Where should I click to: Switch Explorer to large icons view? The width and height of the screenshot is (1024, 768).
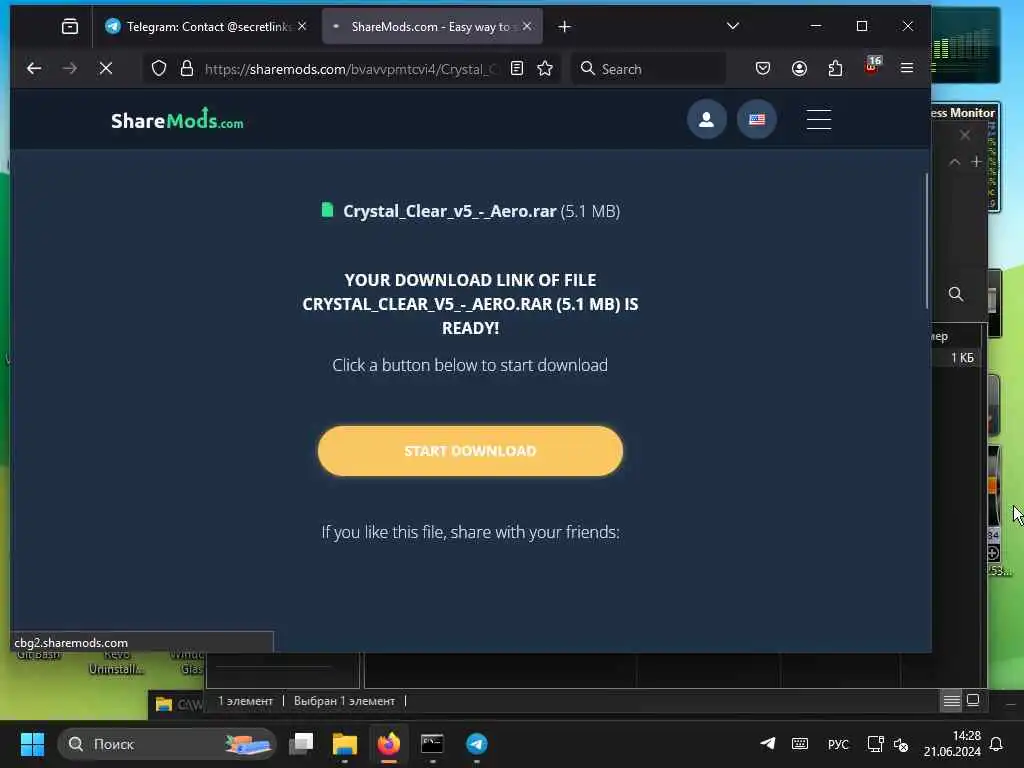973,700
